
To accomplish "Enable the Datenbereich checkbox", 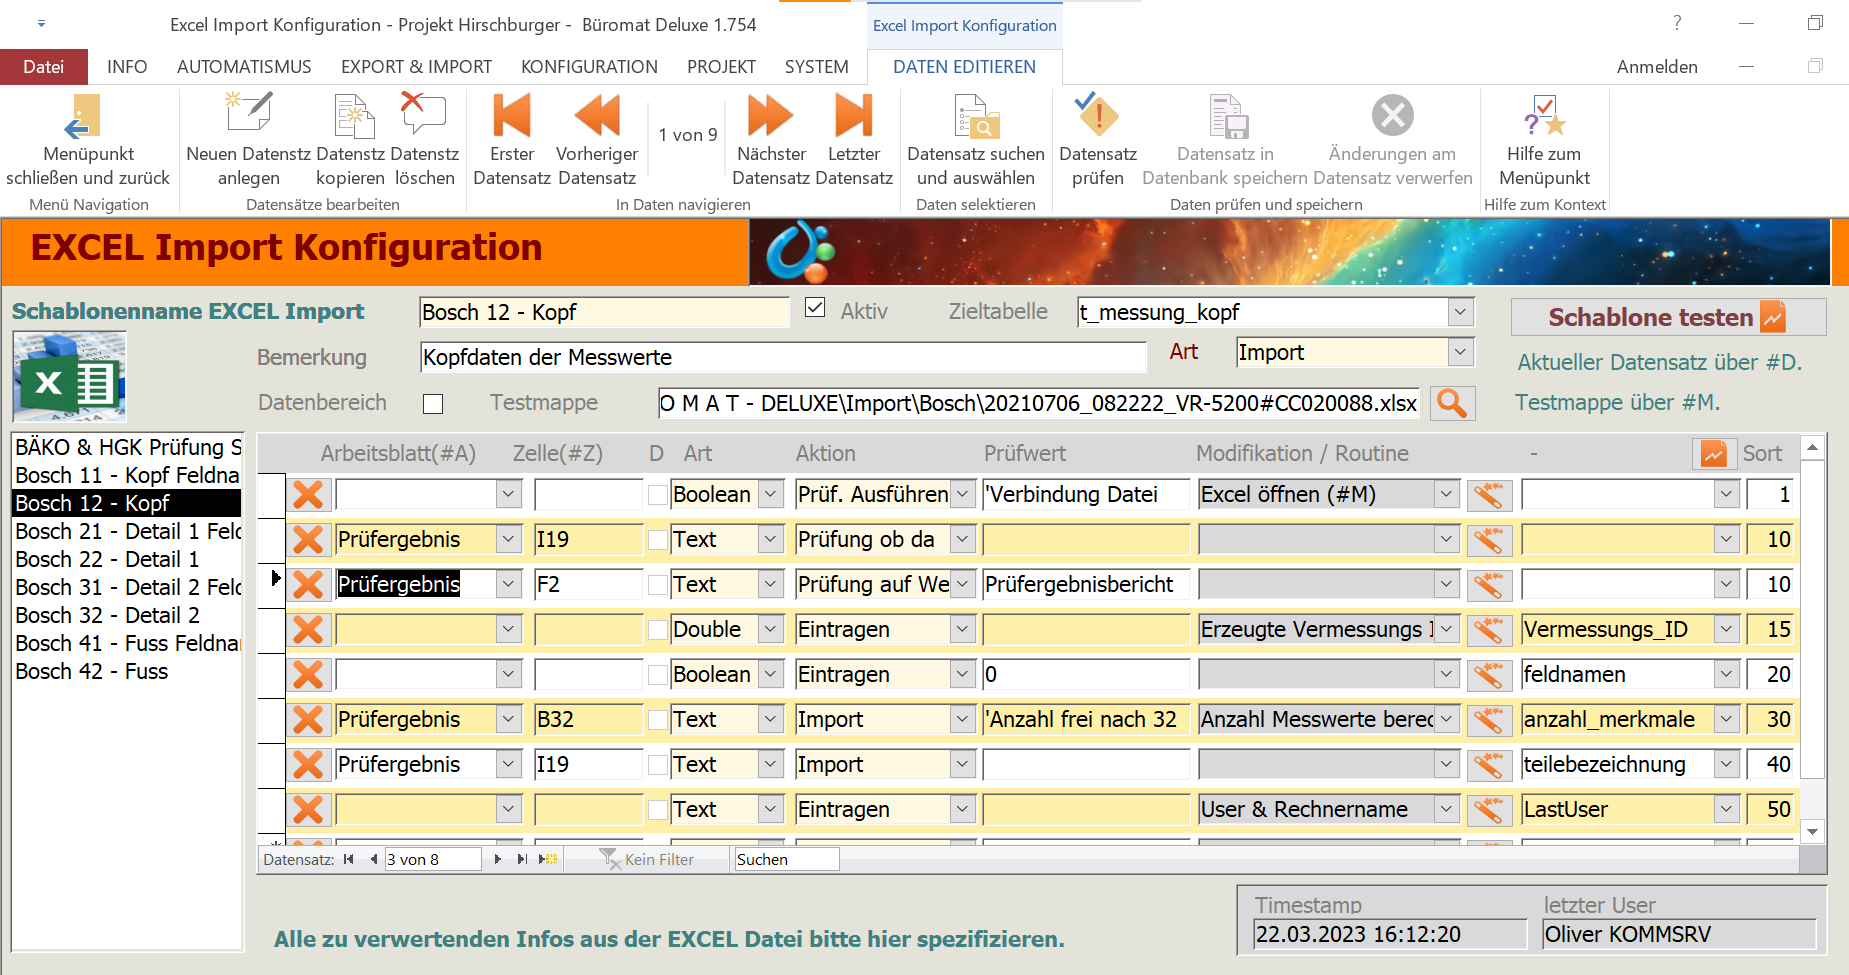I will click(x=433, y=404).
